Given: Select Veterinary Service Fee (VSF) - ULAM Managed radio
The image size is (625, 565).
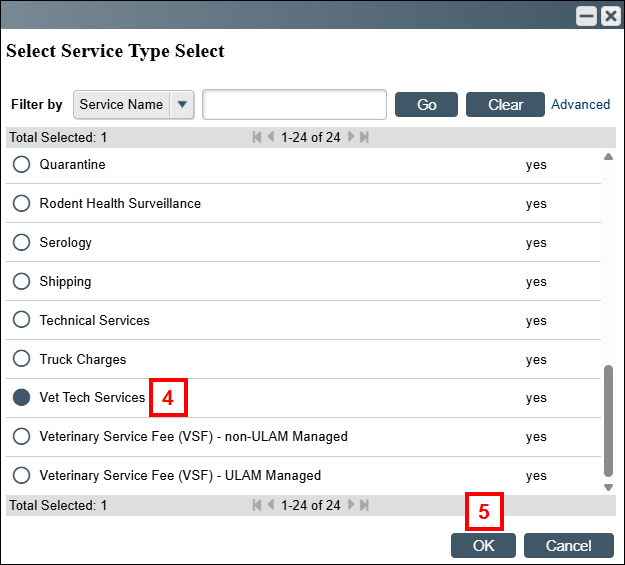Looking at the screenshot, I should [21, 475].
